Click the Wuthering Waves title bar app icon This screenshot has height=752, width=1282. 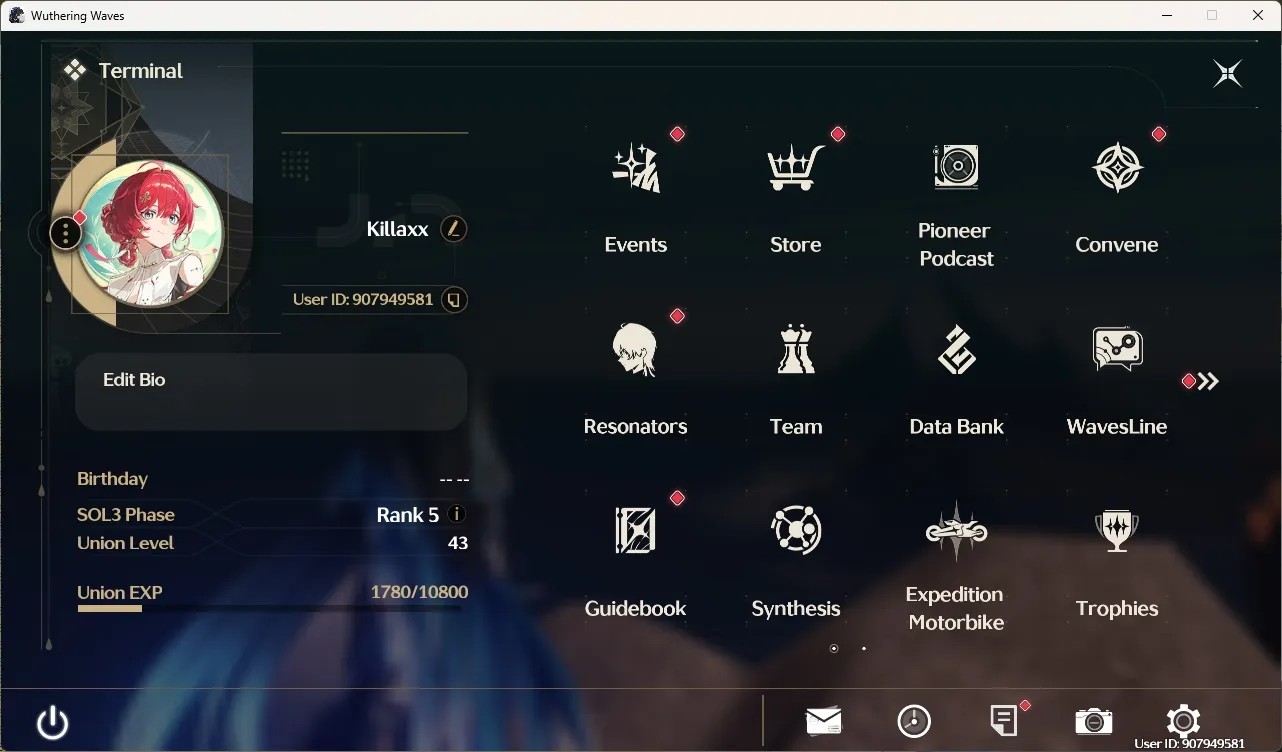(16, 15)
